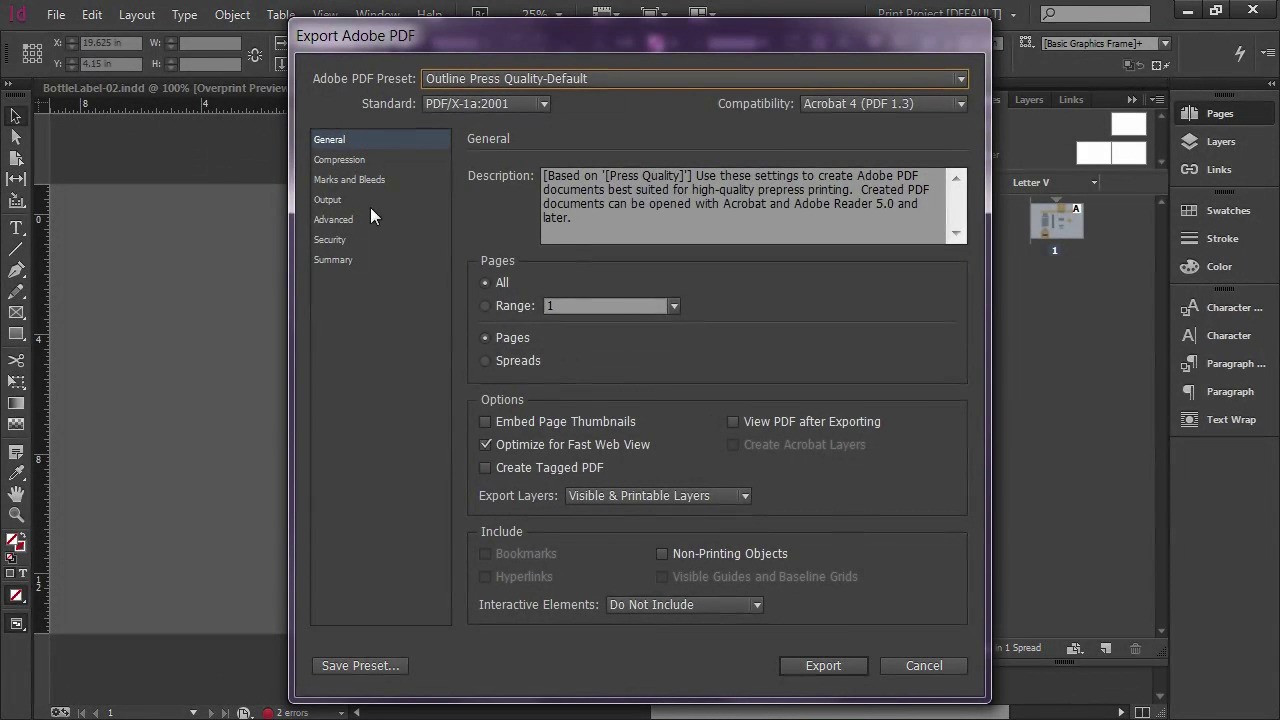Click the Cancel button
The width and height of the screenshot is (1280, 720).
(x=924, y=666)
